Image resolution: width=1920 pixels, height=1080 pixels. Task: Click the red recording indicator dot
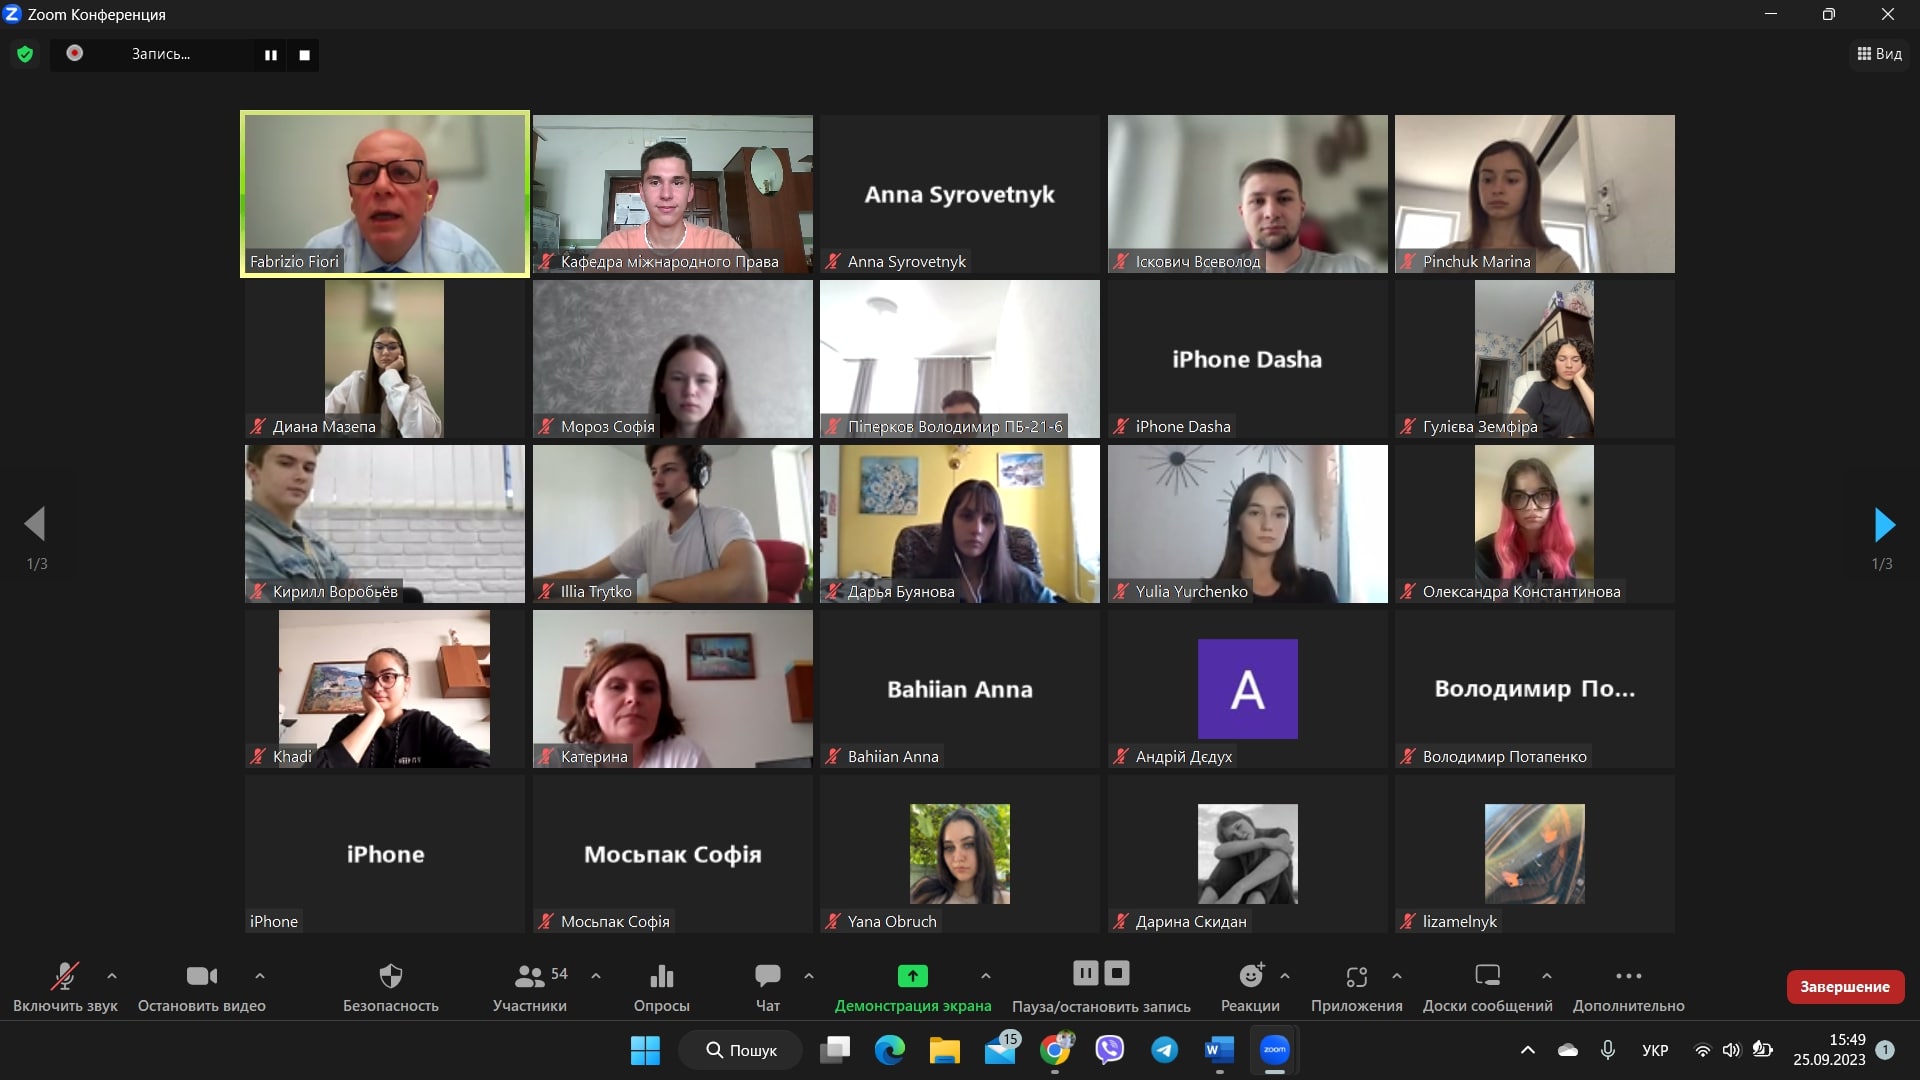pyautogui.click(x=75, y=53)
